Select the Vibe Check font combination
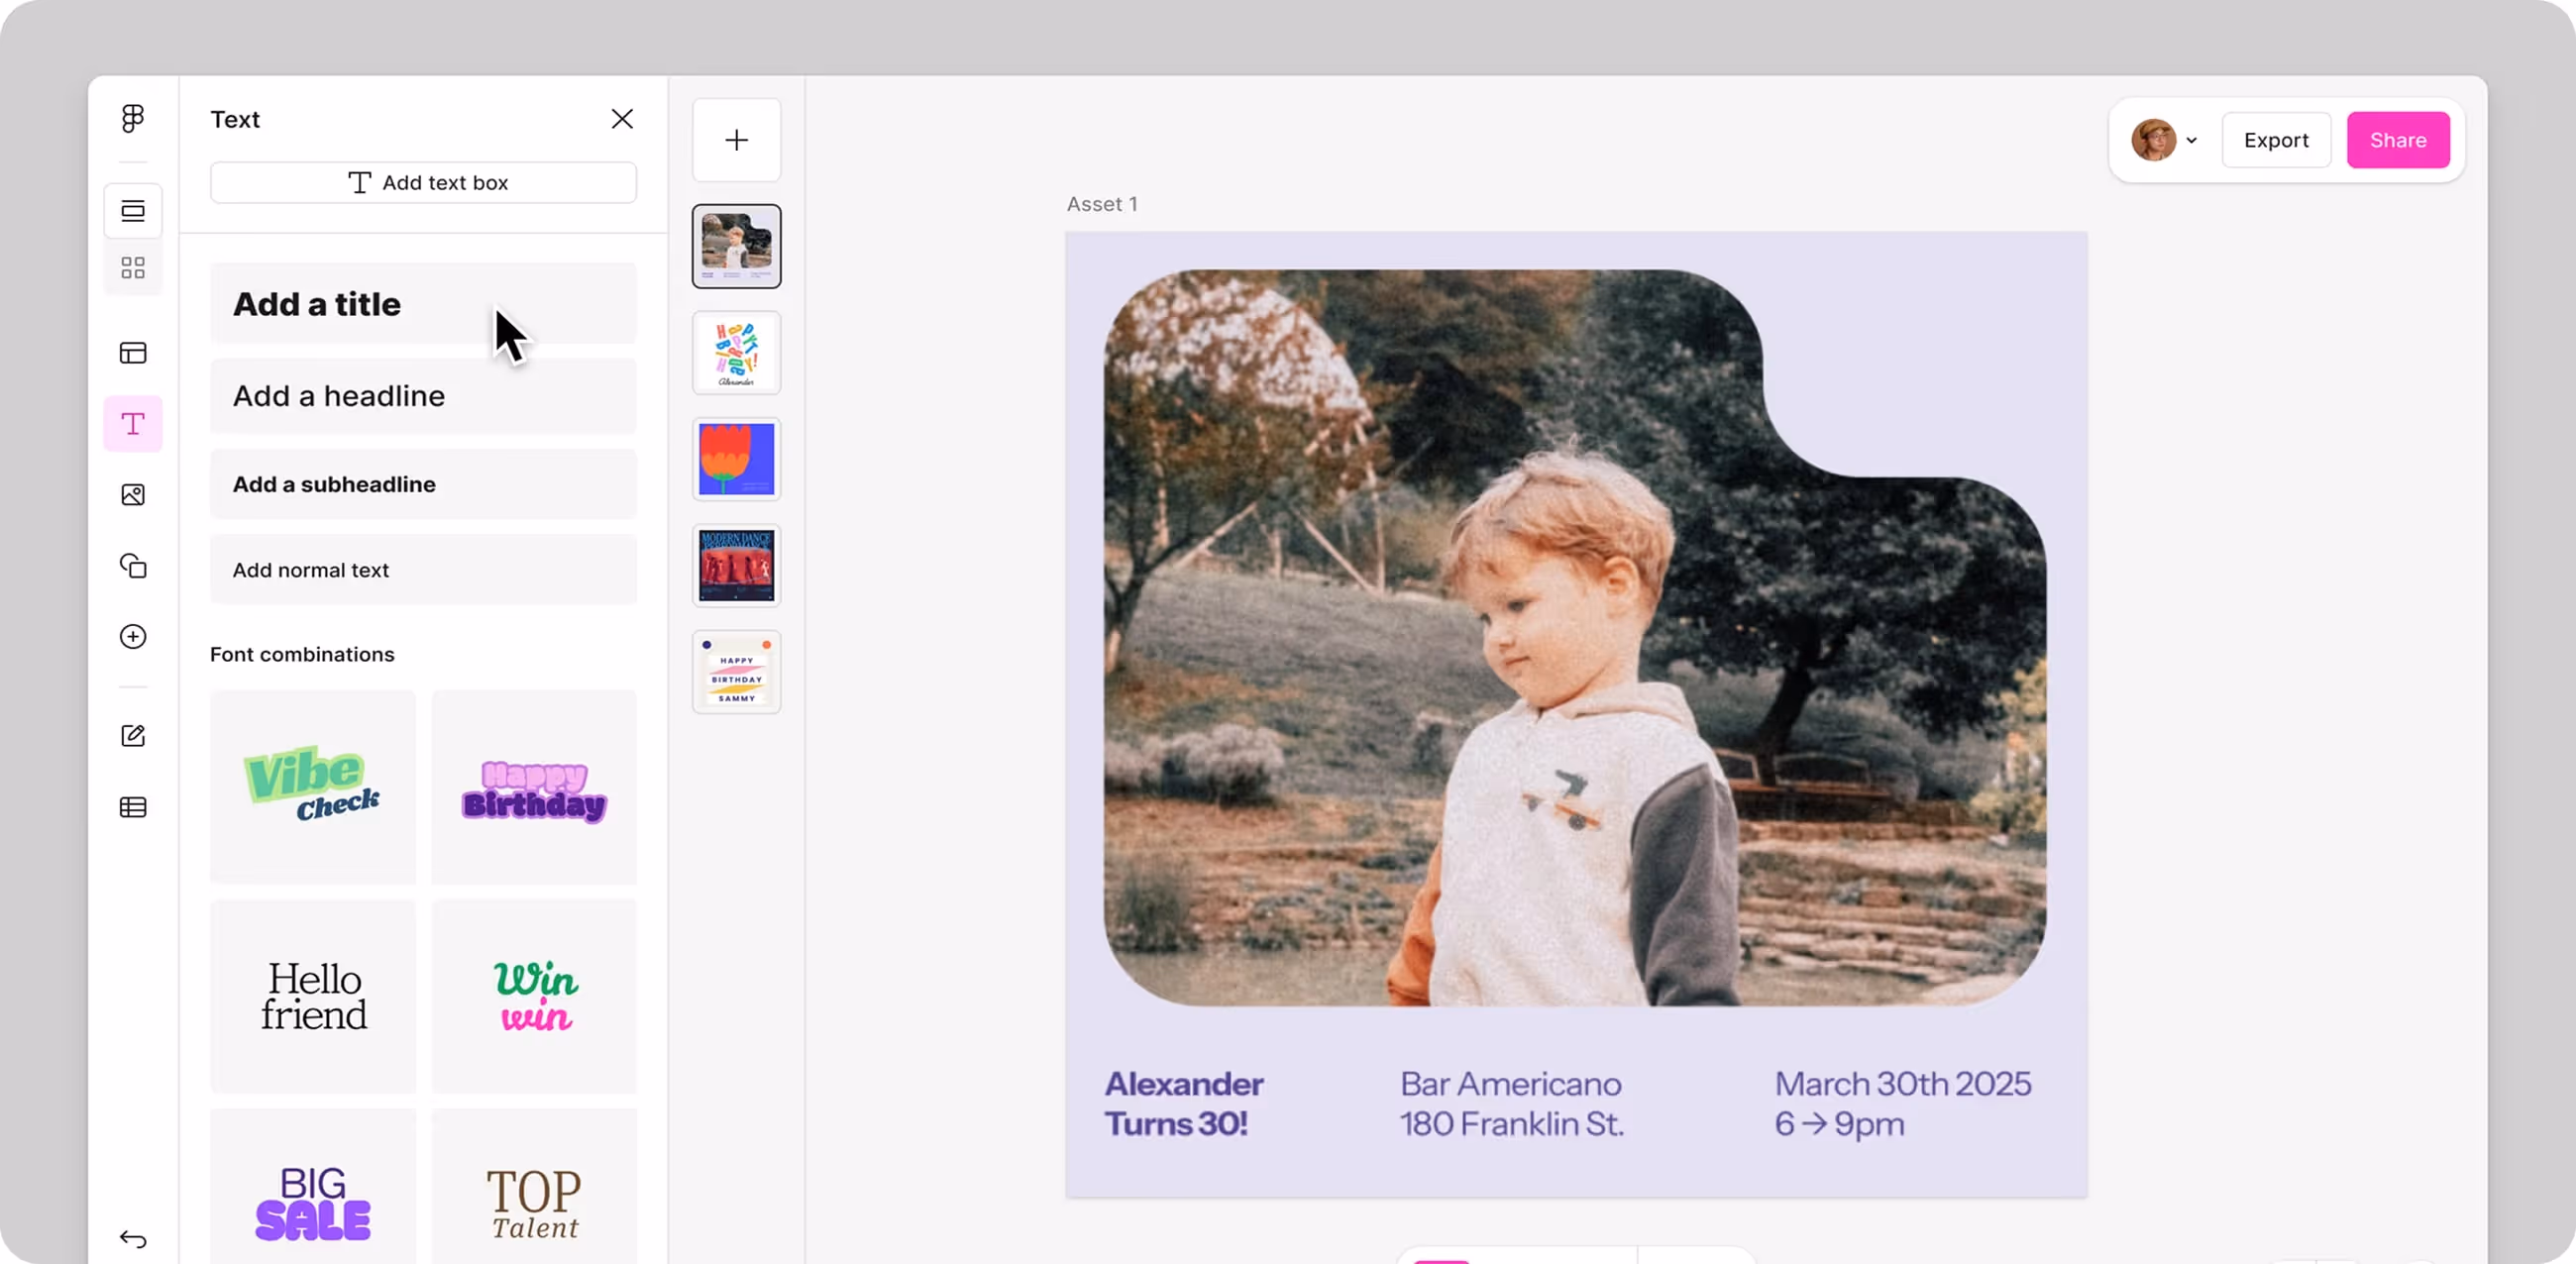Screen dimensions: 2576x1264 [312, 786]
